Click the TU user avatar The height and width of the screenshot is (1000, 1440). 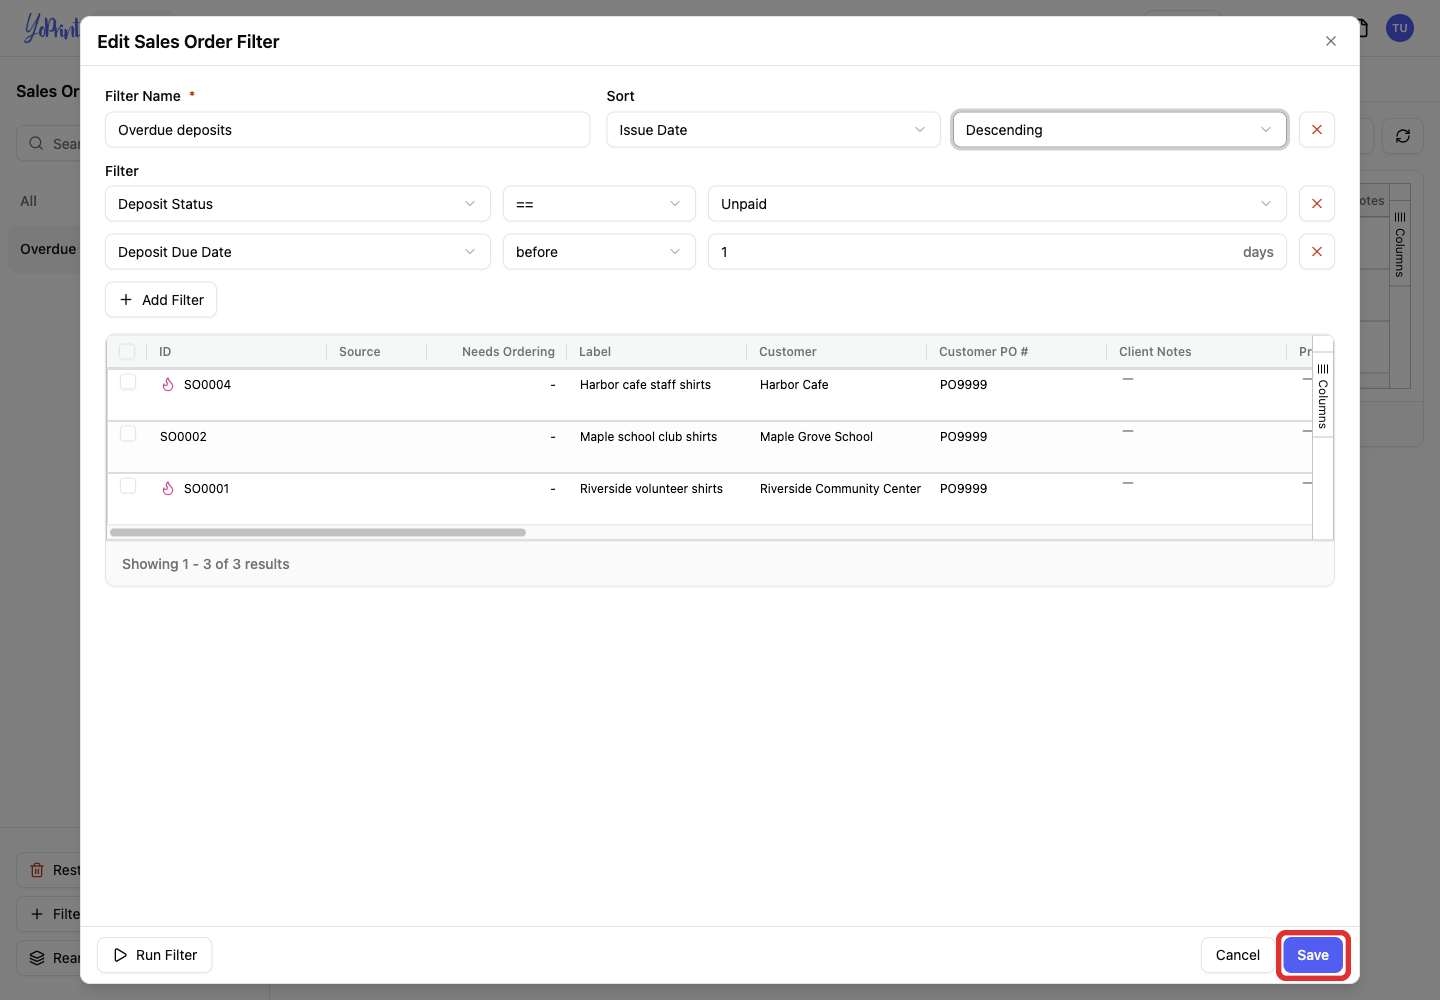tap(1399, 28)
